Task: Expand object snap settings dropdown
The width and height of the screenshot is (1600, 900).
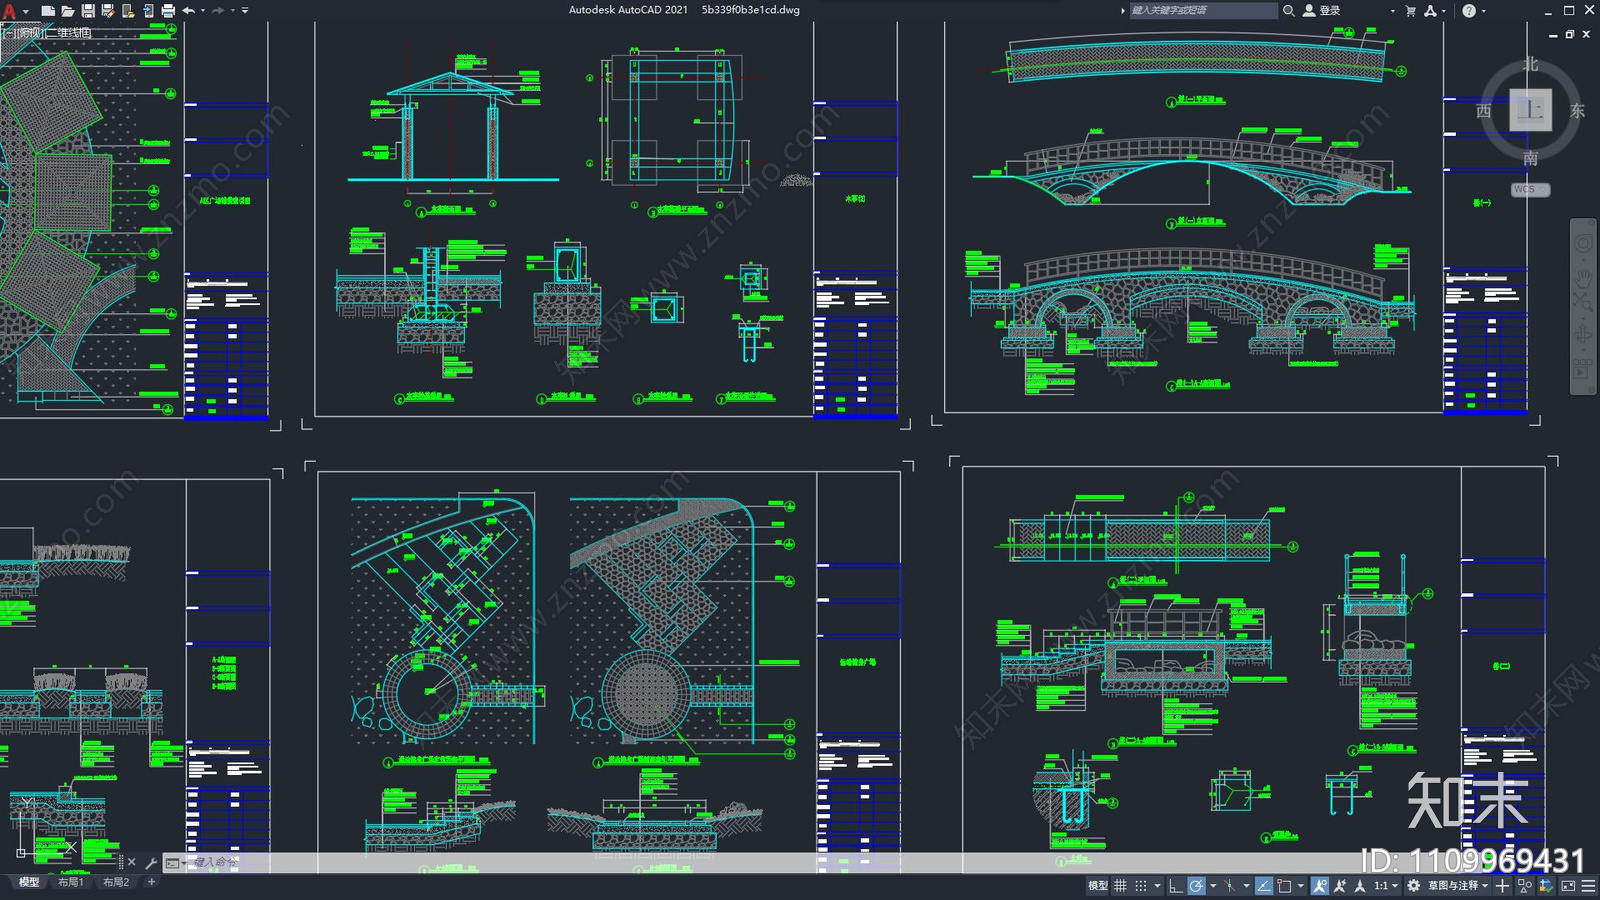Action: pos(1301,885)
